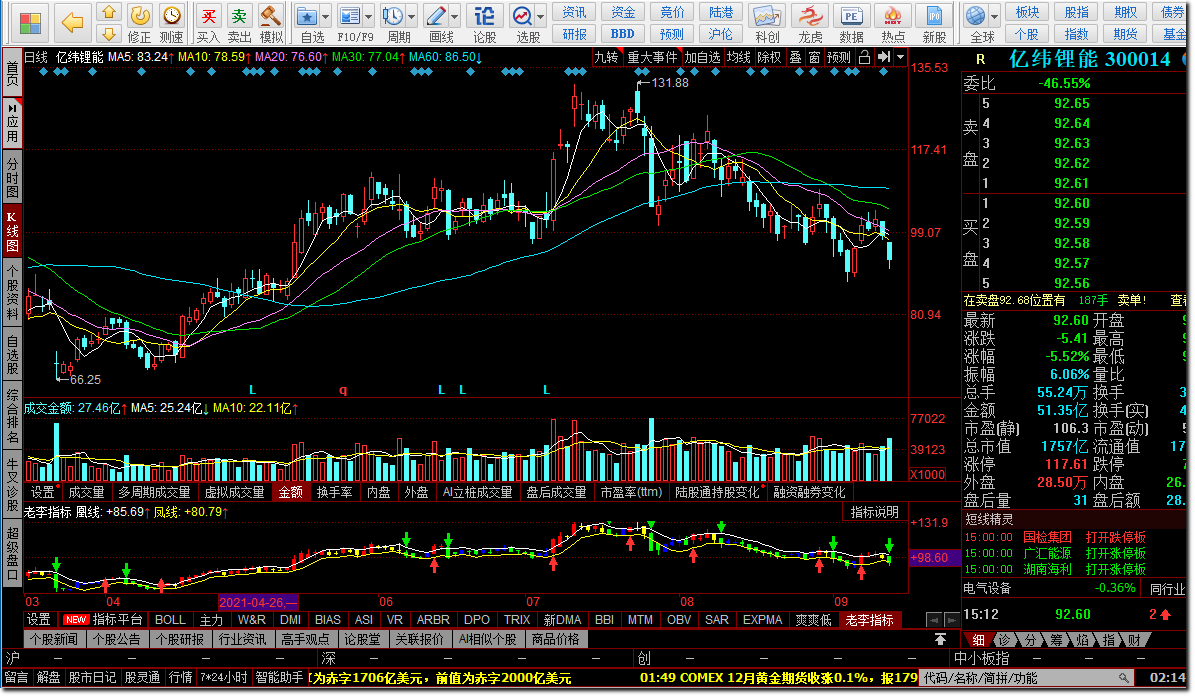Click the up arrow navigation icon
This screenshot has width=1195, height=696.
110,12
